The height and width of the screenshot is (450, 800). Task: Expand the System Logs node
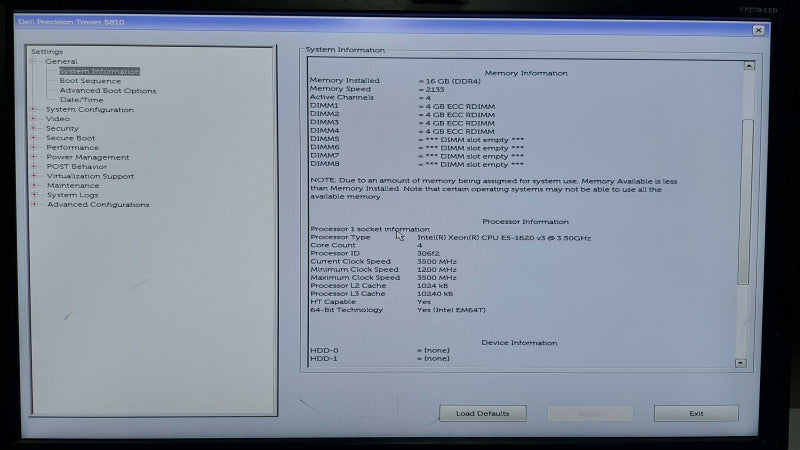[x=34, y=194]
